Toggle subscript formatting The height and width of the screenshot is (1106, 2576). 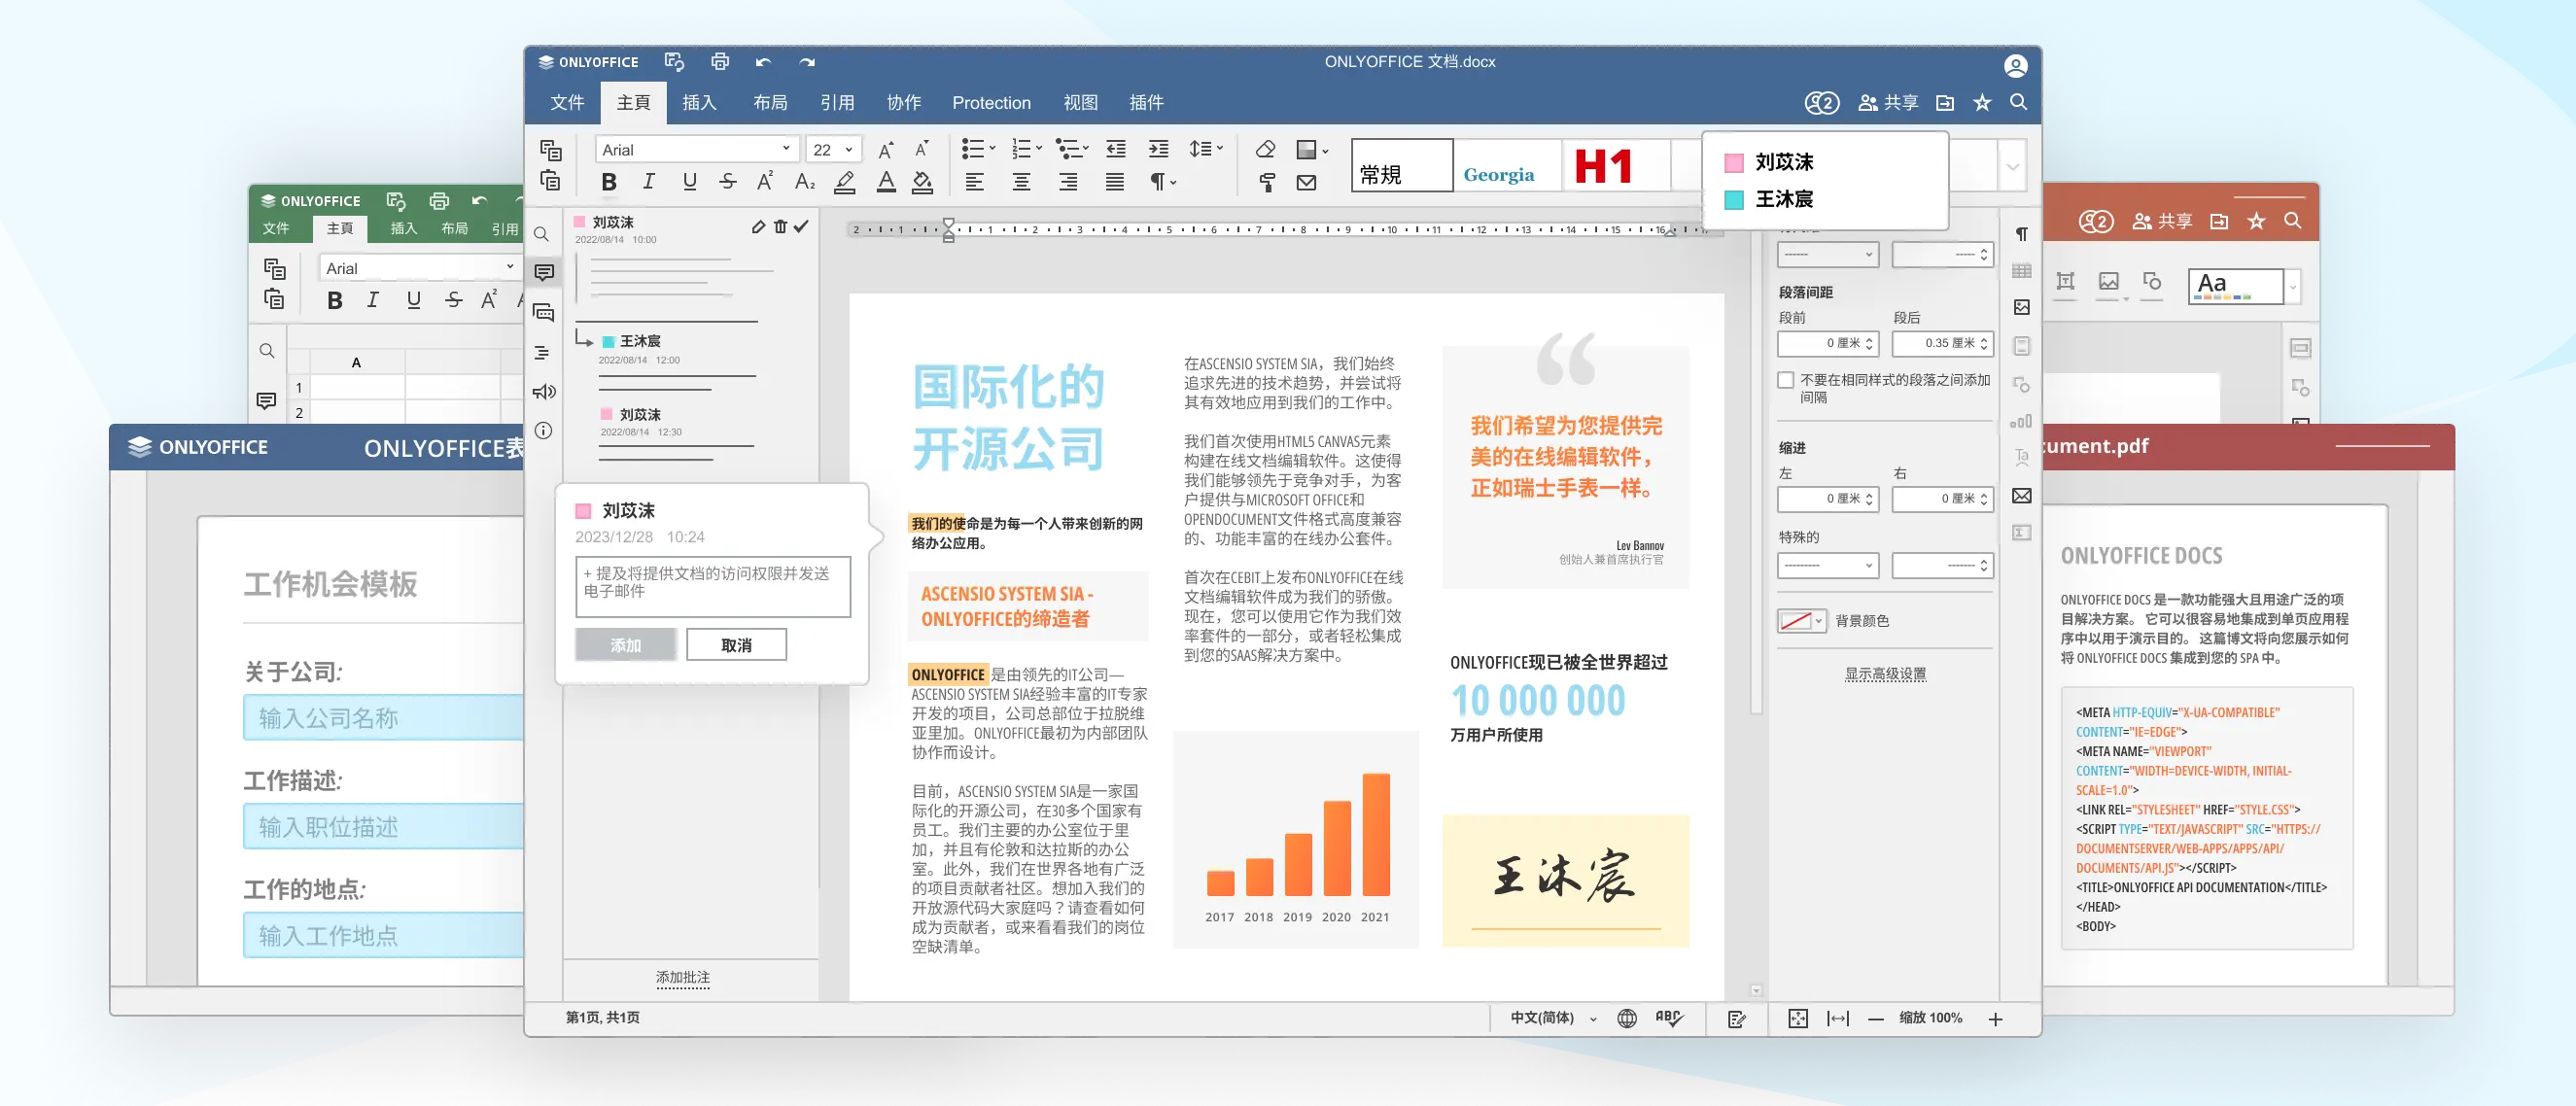(x=805, y=182)
